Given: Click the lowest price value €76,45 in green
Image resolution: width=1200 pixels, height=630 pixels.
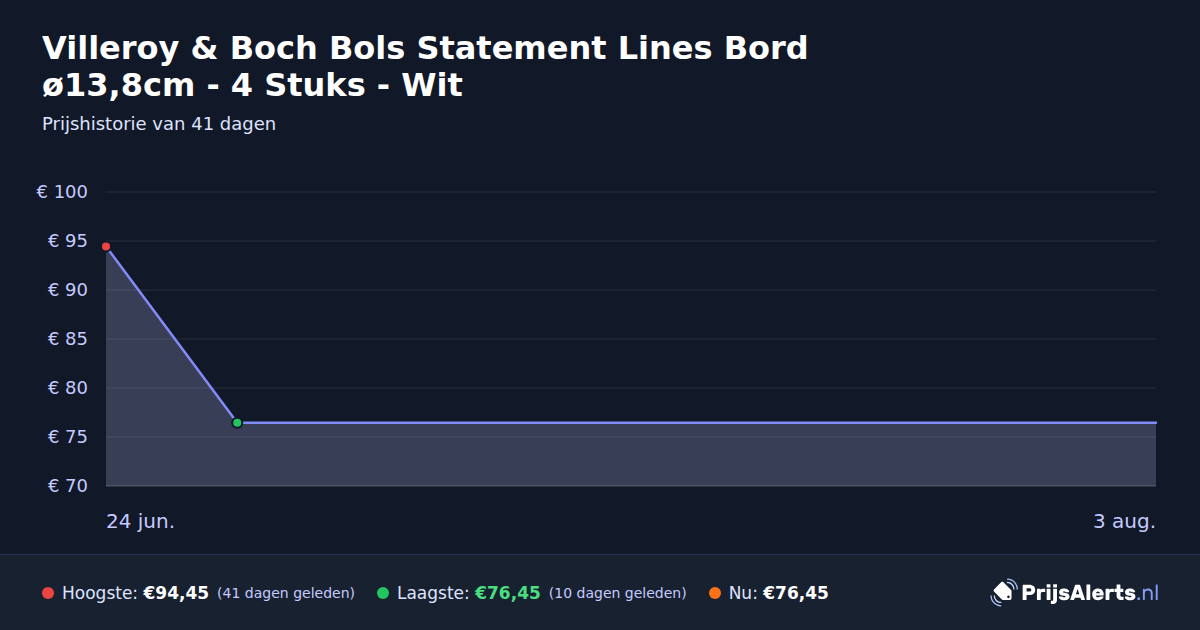Looking at the screenshot, I should 508,593.
